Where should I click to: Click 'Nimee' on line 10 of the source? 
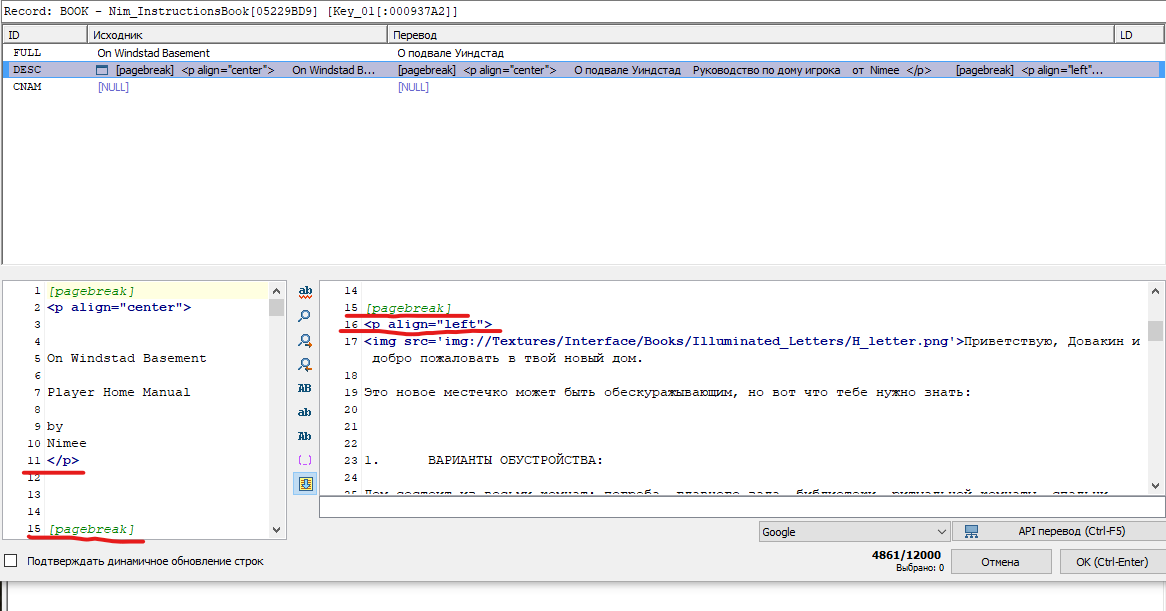[x=67, y=443]
